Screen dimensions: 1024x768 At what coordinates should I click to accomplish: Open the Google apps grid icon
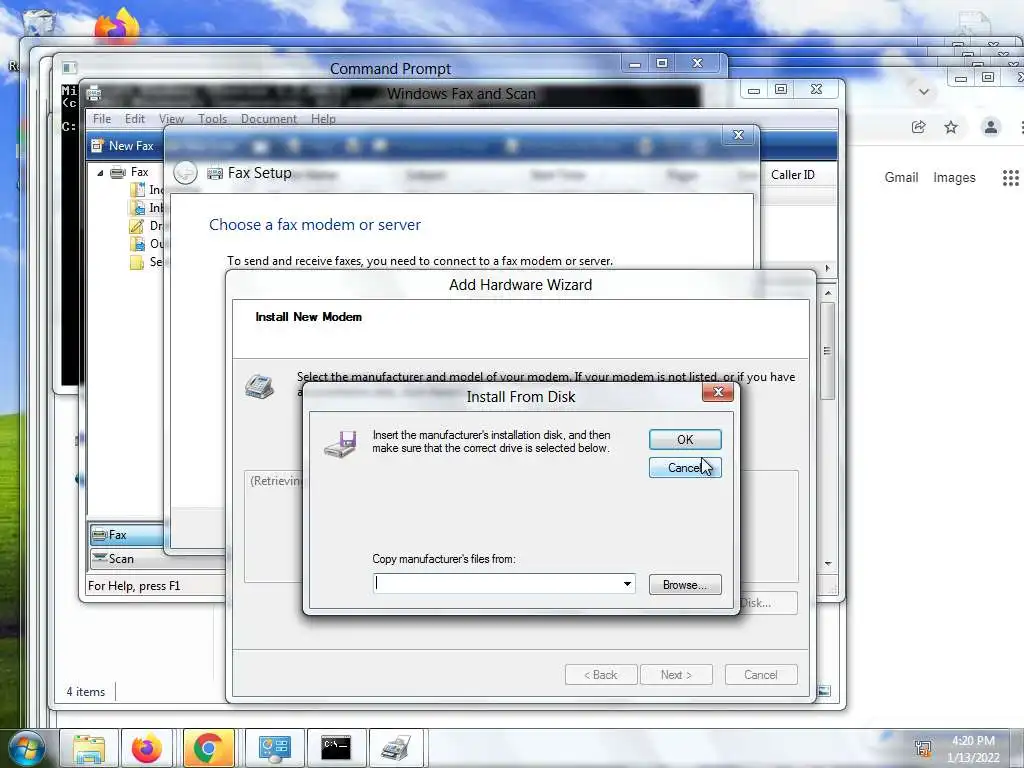tap(1010, 178)
